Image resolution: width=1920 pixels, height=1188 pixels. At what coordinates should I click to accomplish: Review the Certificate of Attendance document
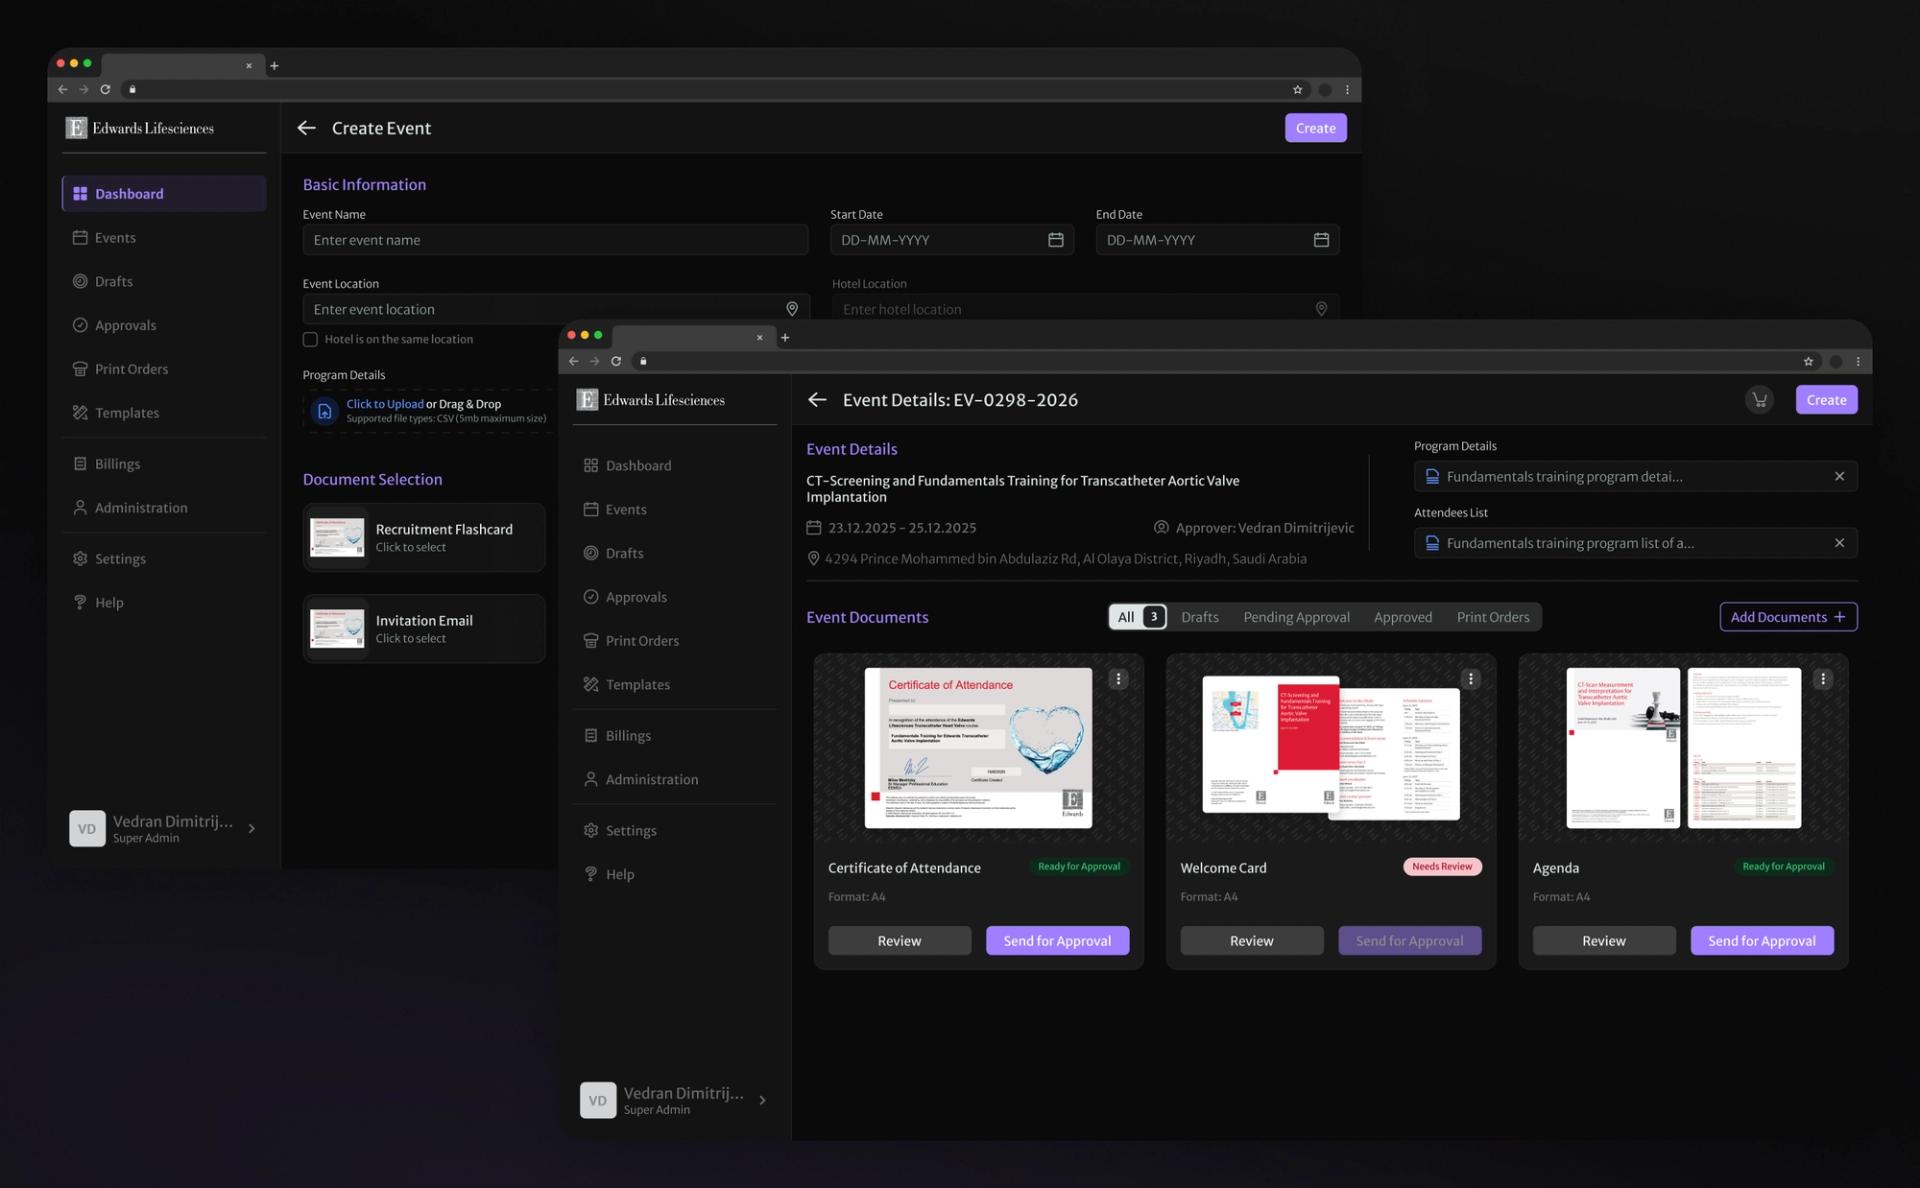coord(899,941)
